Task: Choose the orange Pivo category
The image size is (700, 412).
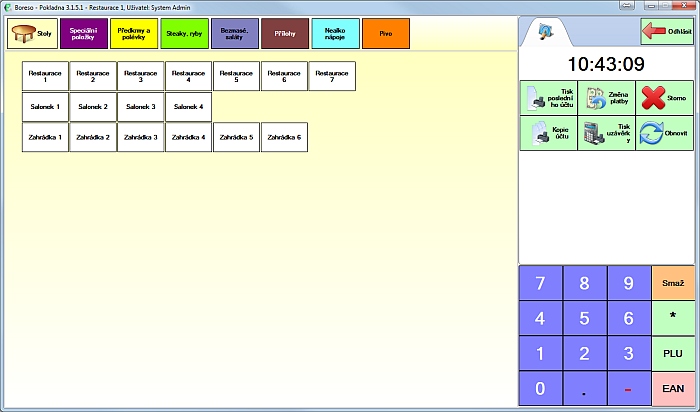Action: pyautogui.click(x=386, y=34)
